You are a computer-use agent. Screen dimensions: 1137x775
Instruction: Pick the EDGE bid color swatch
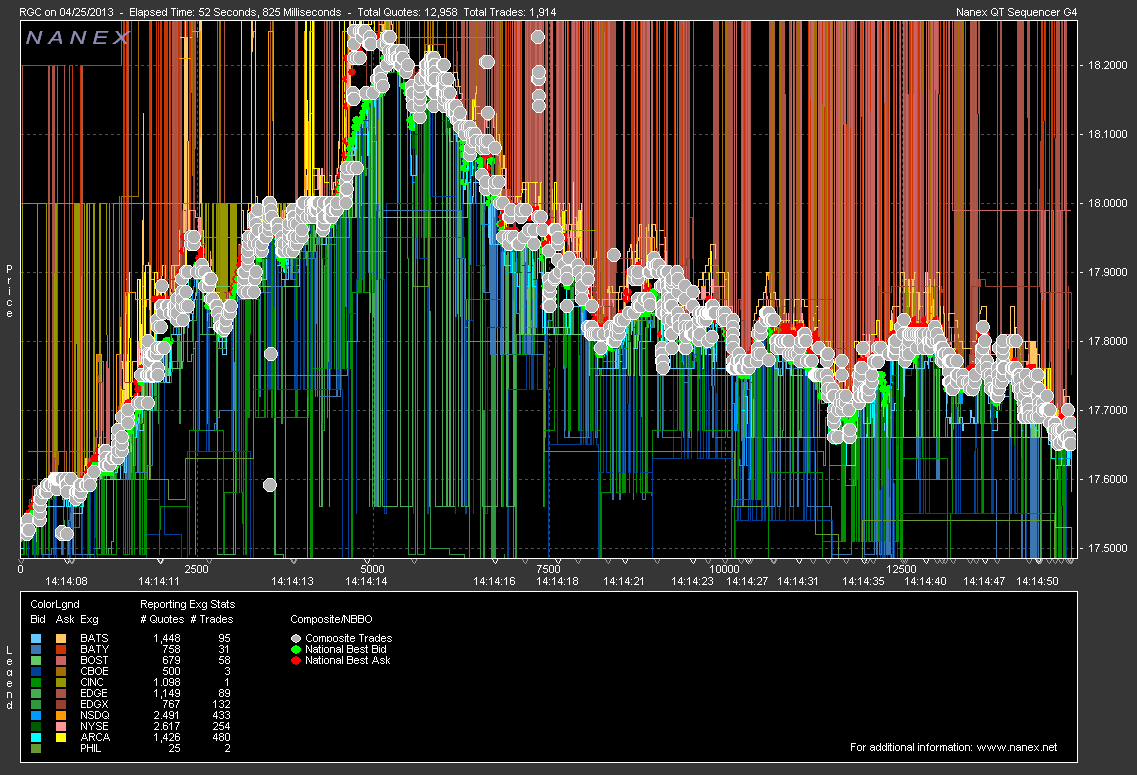pos(36,694)
